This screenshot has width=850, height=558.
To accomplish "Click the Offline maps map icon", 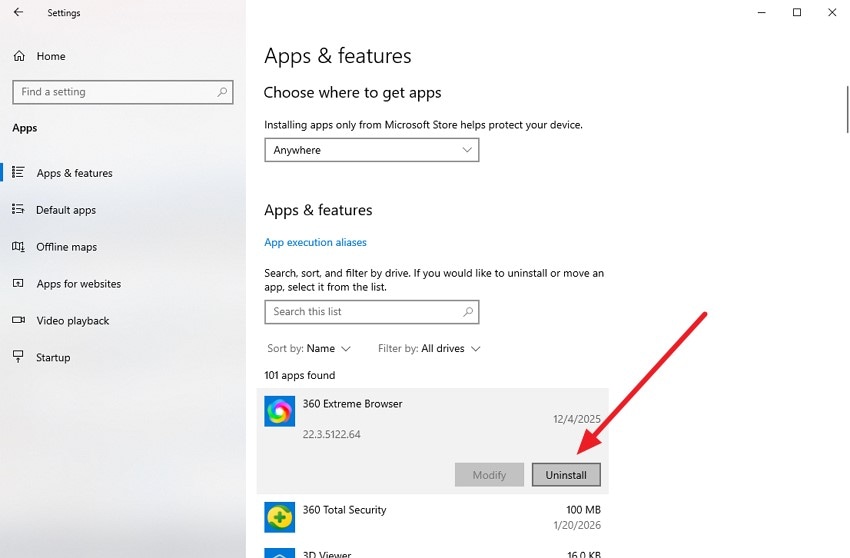I will coord(18,247).
